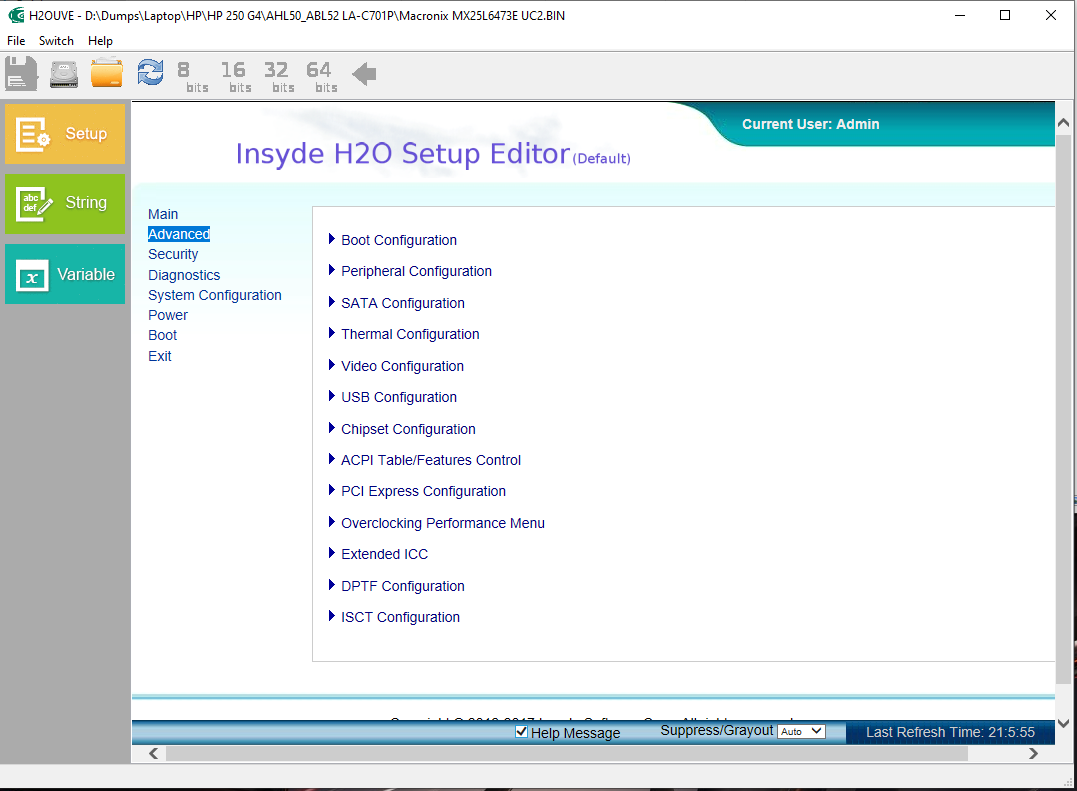Click the hard drive toolbar icon

tap(64, 74)
